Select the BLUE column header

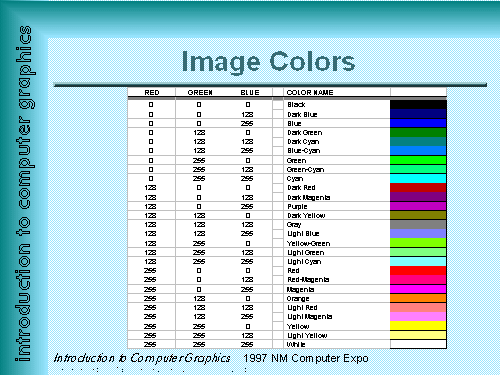point(250,93)
